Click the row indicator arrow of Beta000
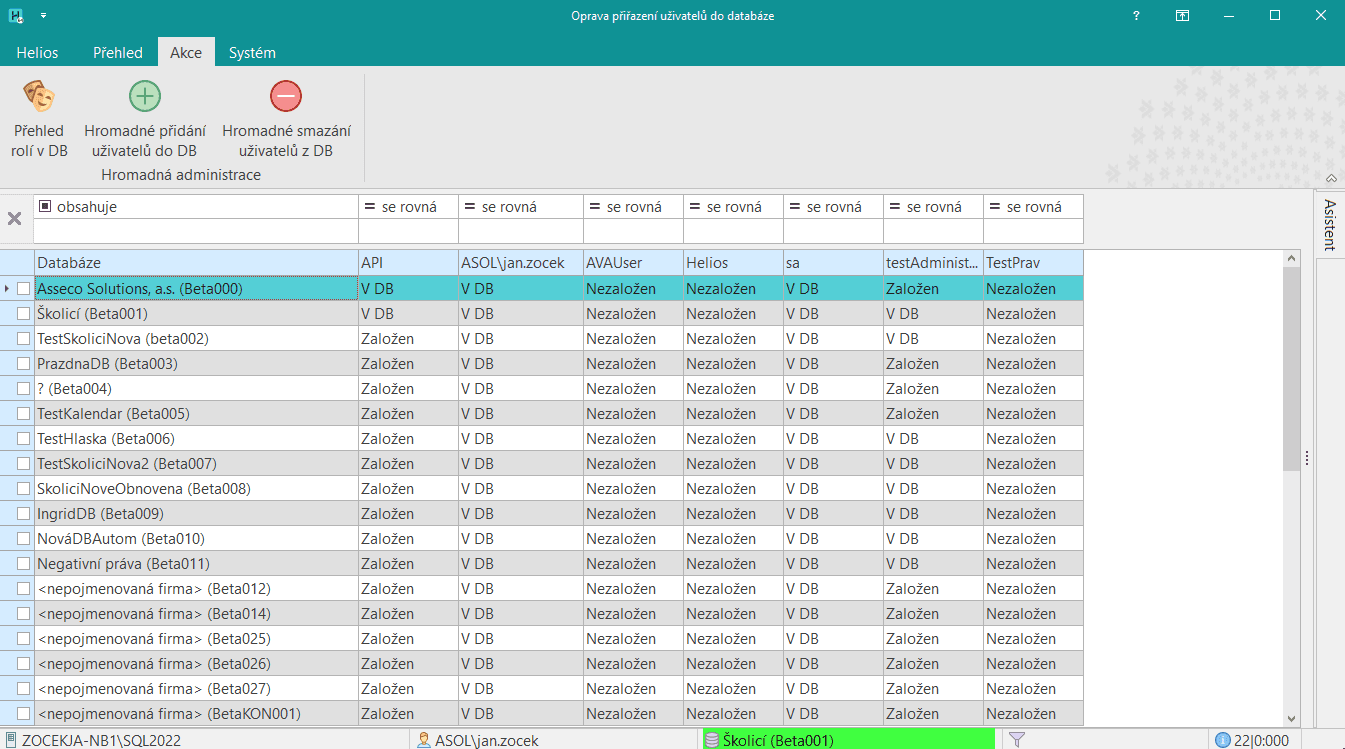1345x749 pixels. [8, 289]
